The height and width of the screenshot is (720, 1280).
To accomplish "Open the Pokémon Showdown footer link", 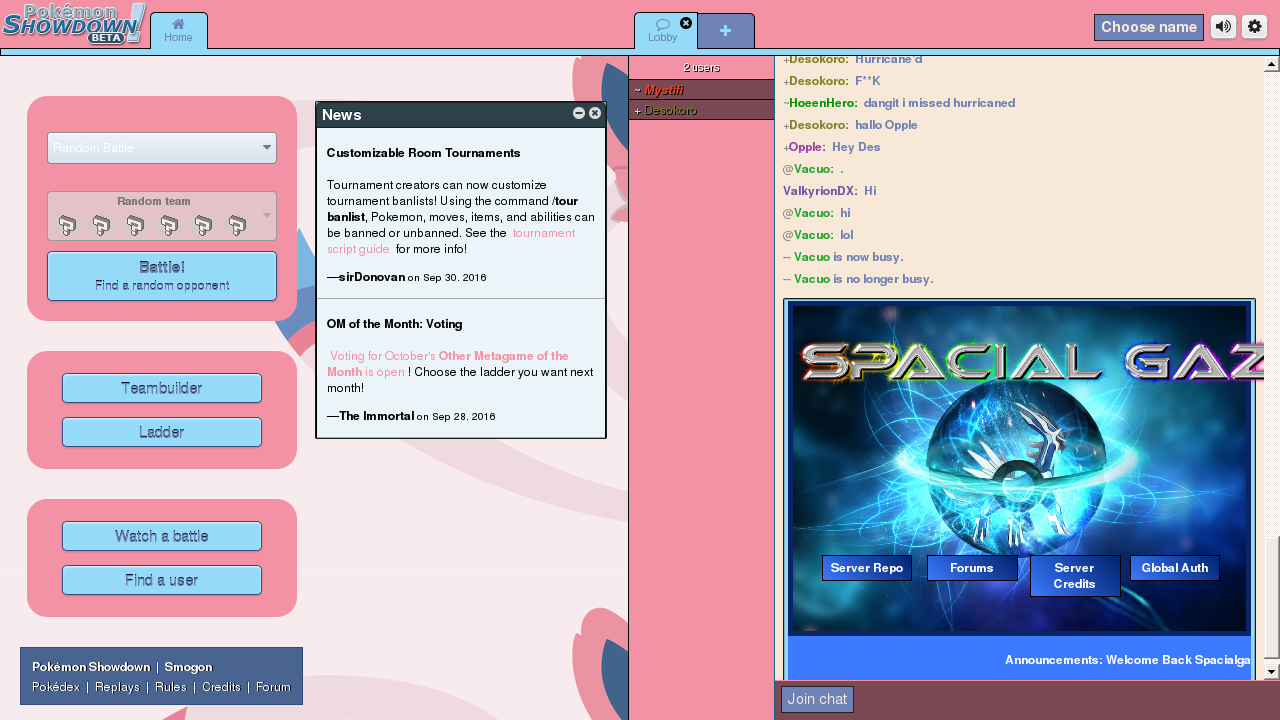I will [x=91, y=667].
